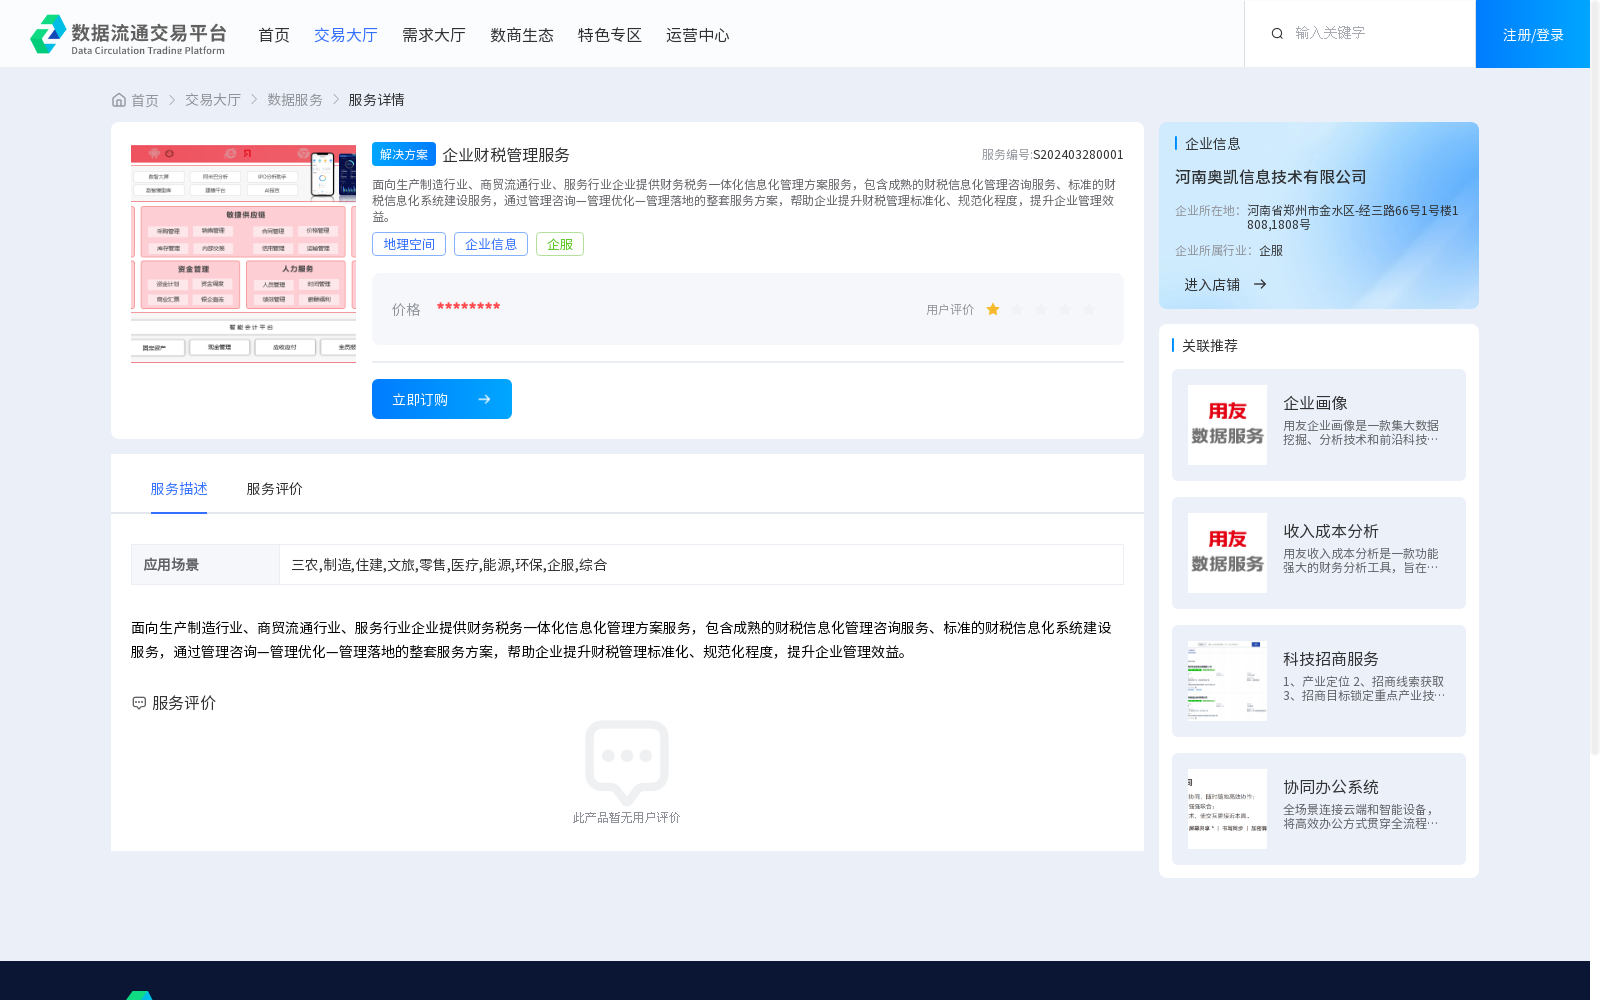
Task: Click the 此产品暂无用户评价 message
Action: pyautogui.click(x=627, y=818)
